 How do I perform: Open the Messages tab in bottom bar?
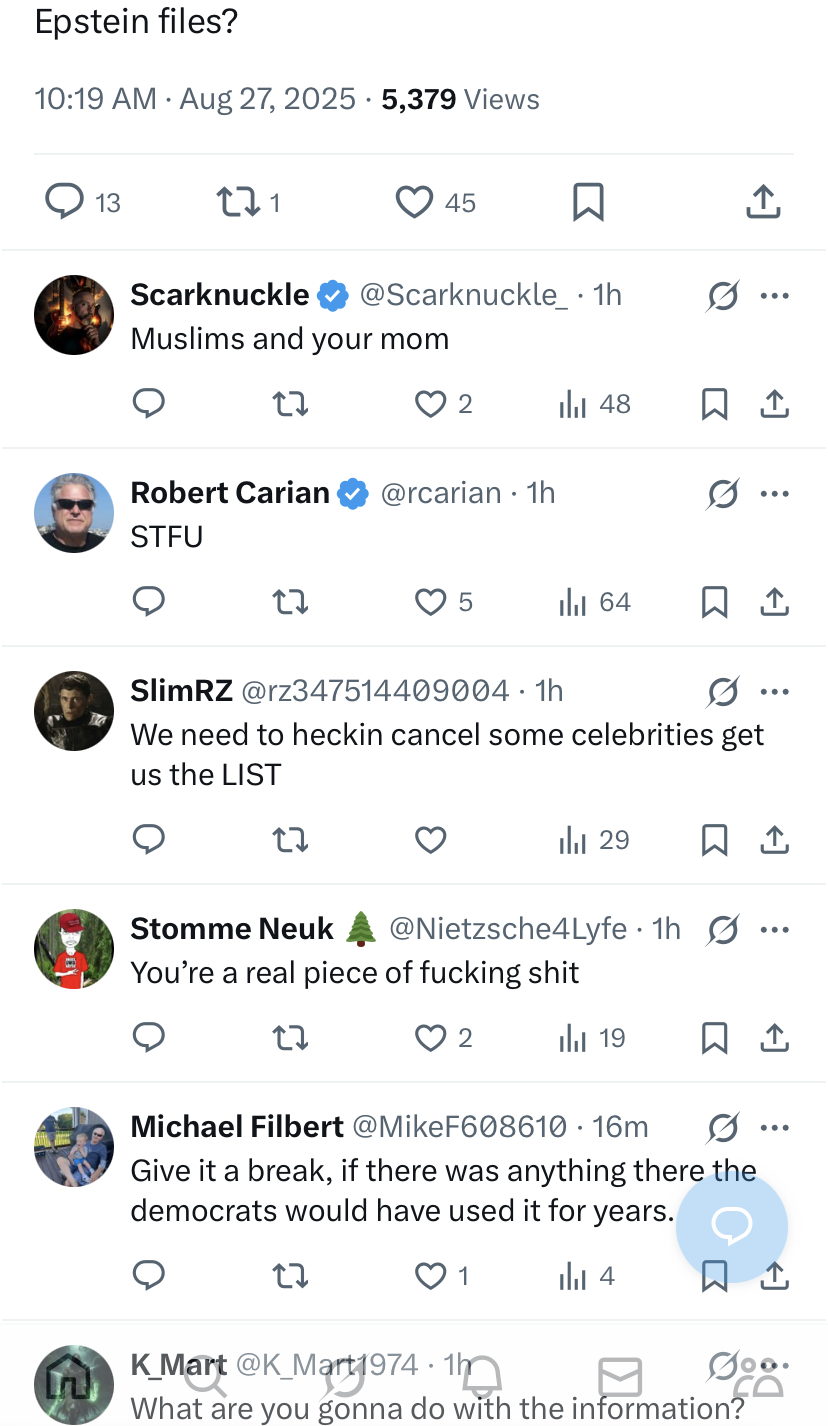tap(620, 1378)
